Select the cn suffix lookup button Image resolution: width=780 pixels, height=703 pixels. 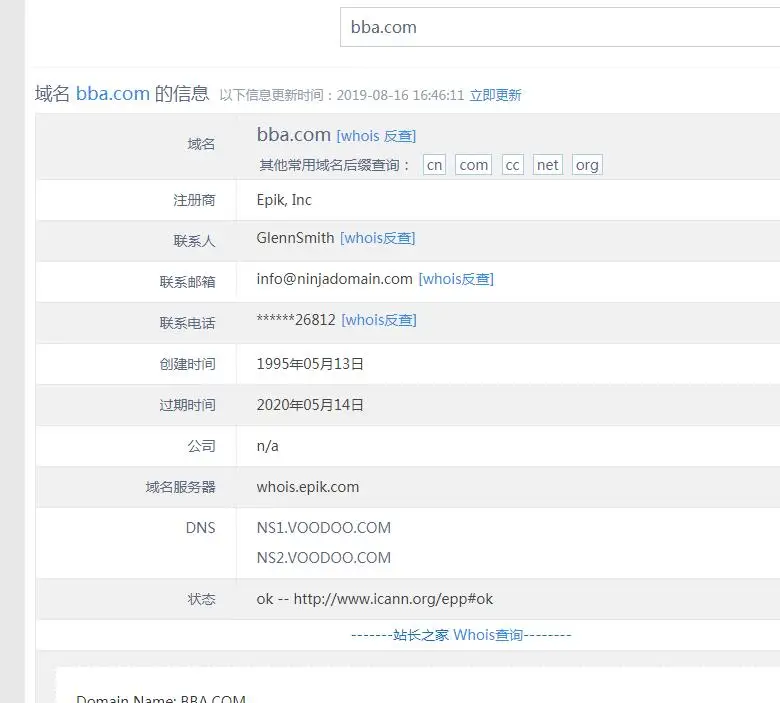(x=434, y=165)
